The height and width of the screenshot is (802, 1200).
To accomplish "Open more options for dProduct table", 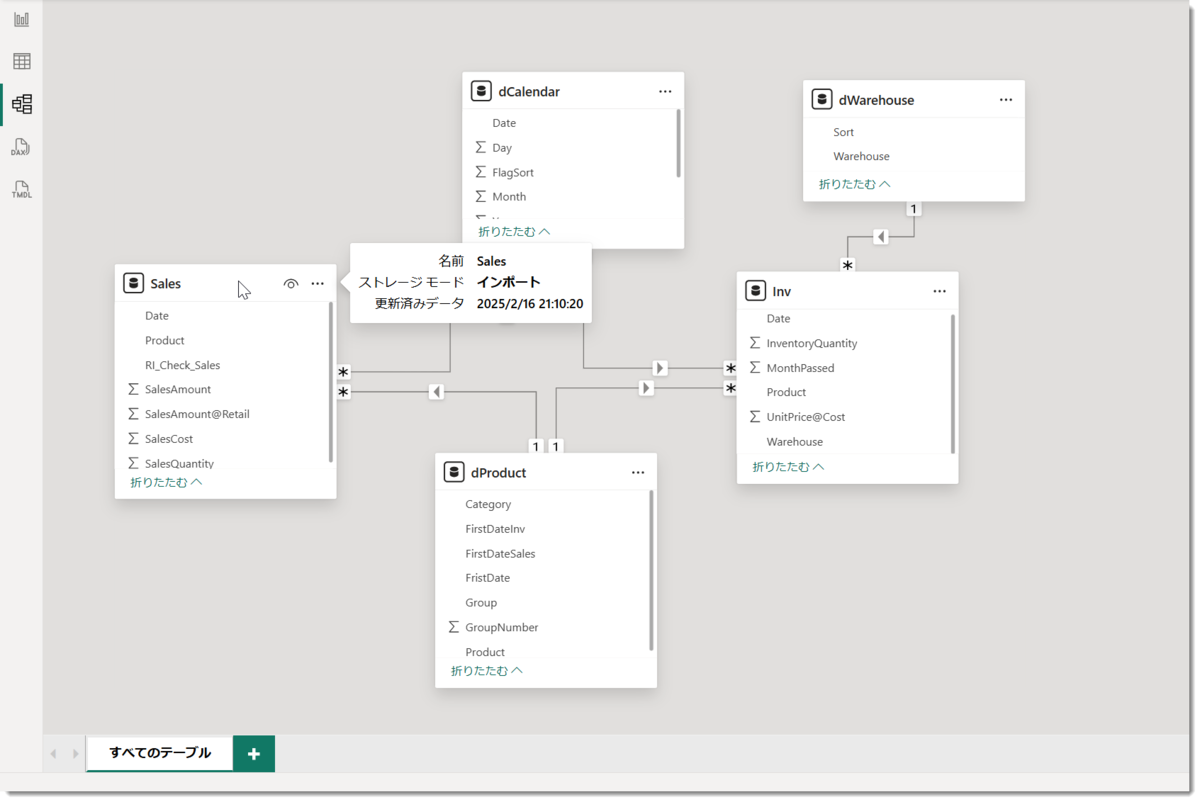I will [x=638, y=472].
